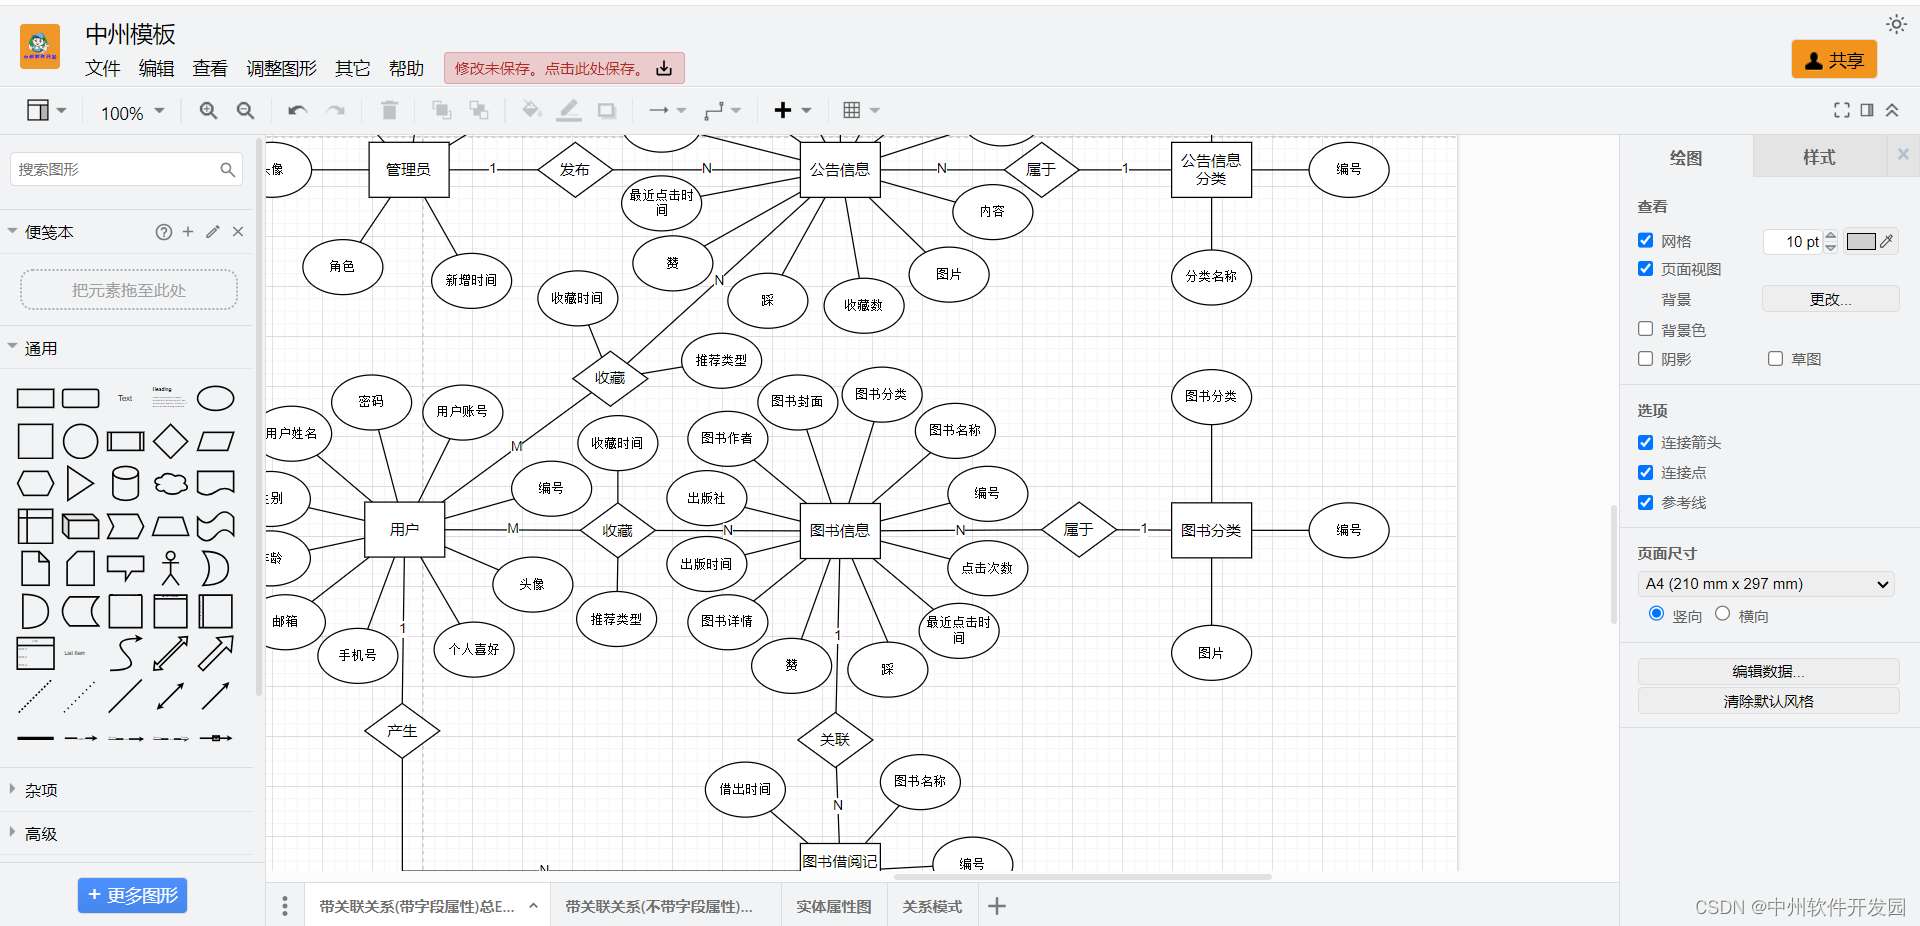The height and width of the screenshot is (926, 1920).
Task: Toggle the 页面视图 page view checkbox
Action: pos(1645,268)
